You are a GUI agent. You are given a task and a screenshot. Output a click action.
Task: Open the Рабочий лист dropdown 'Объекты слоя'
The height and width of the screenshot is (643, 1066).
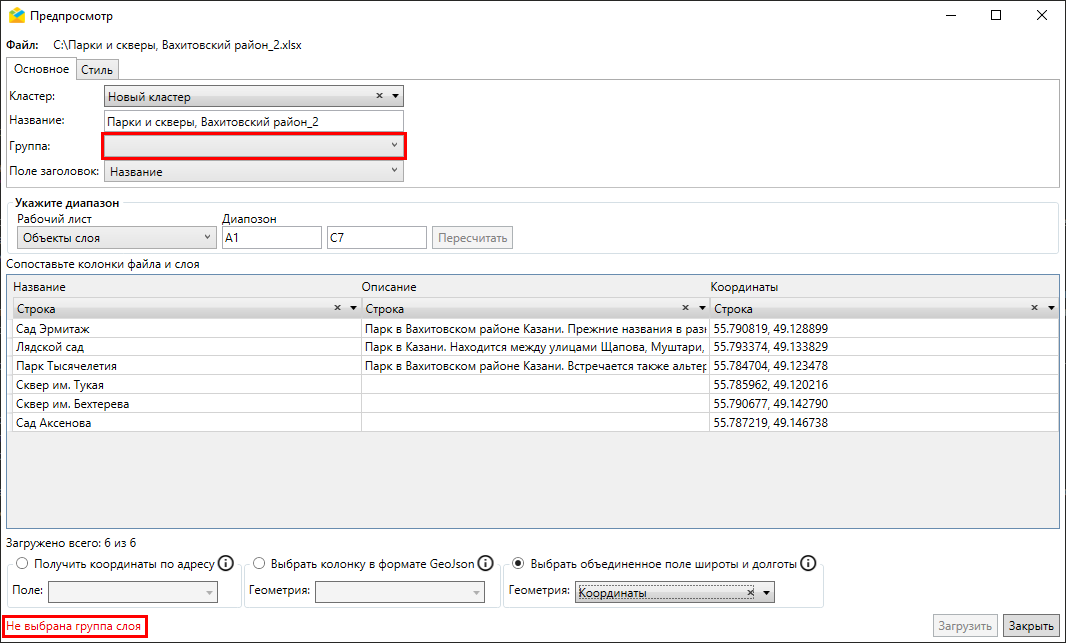click(x=116, y=237)
